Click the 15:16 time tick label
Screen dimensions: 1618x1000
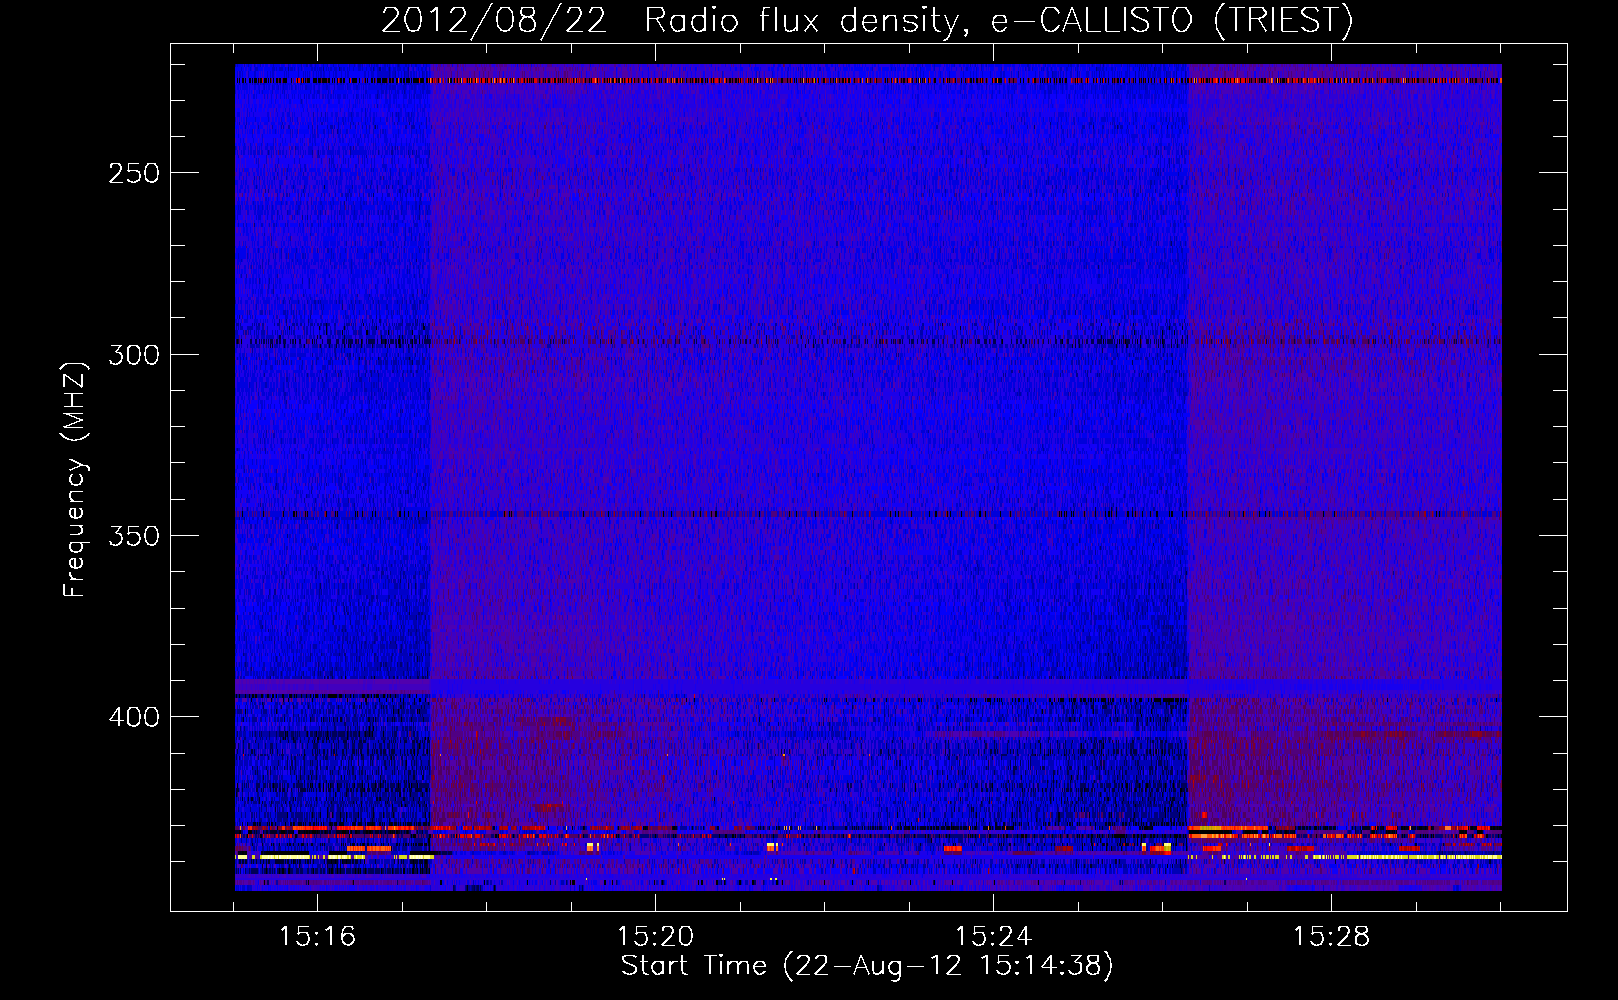point(317,936)
